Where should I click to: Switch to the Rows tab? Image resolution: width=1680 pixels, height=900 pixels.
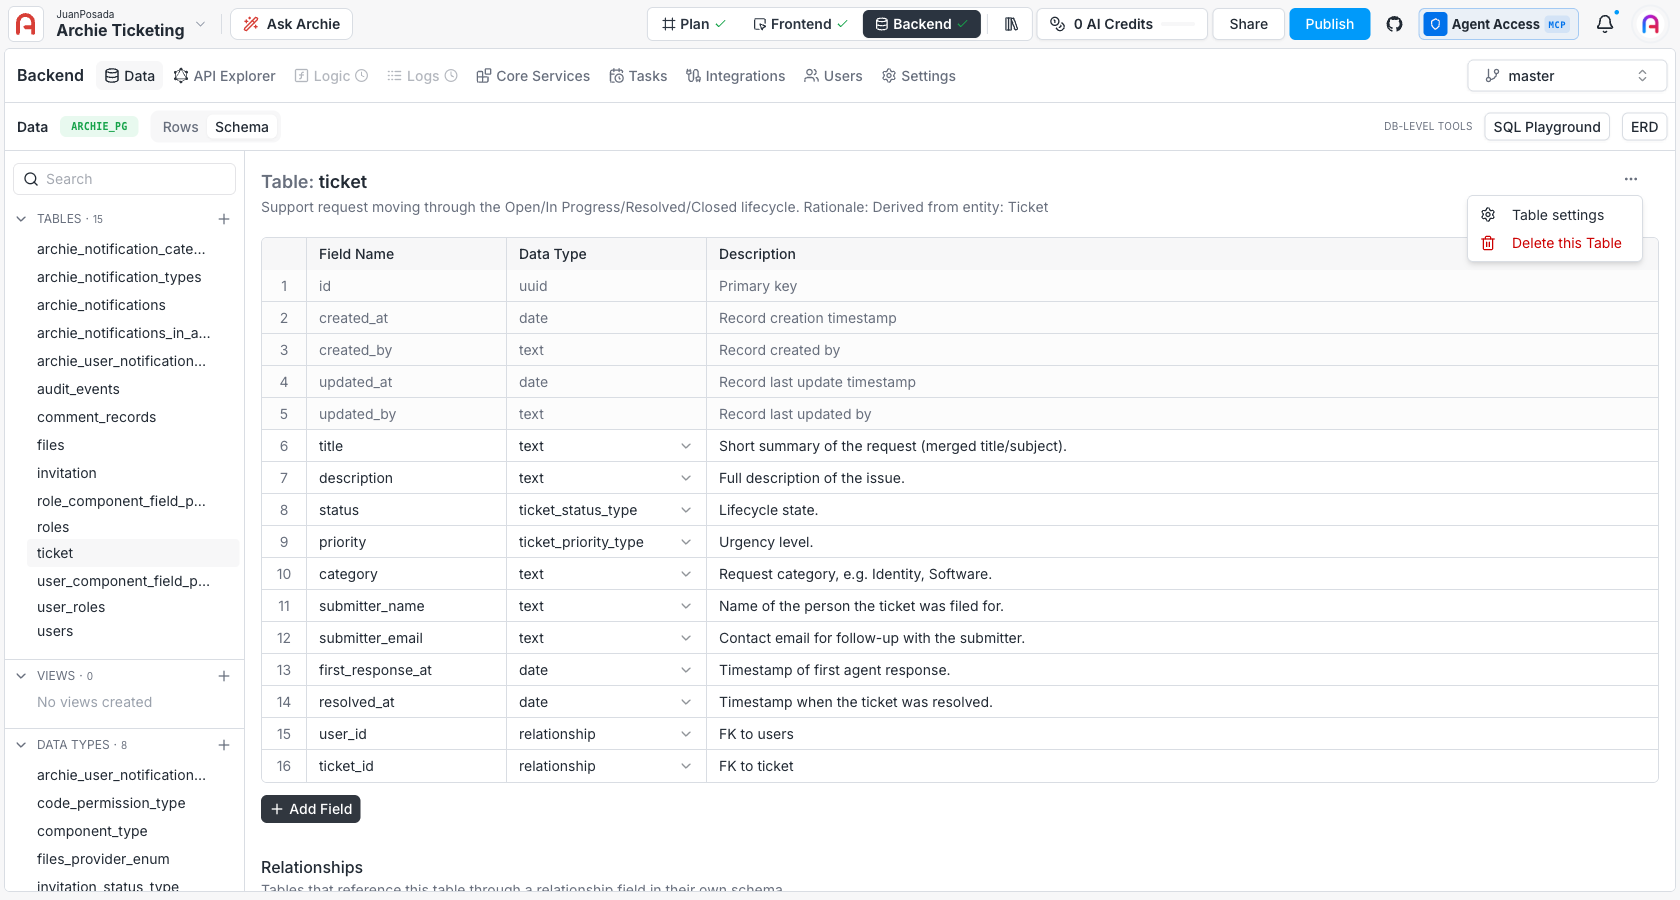pos(180,127)
